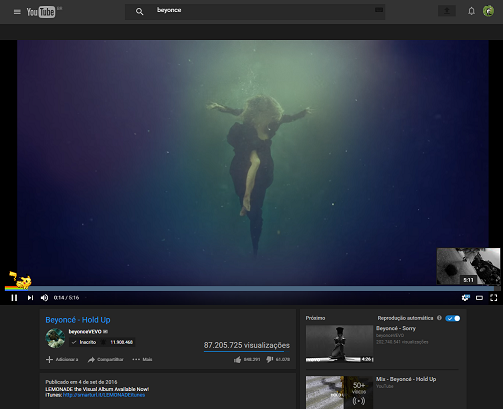Image resolution: width=503 pixels, height=409 pixels.
Task: Click the verified badge beside beyonceVEVO
Action: (105, 332)
